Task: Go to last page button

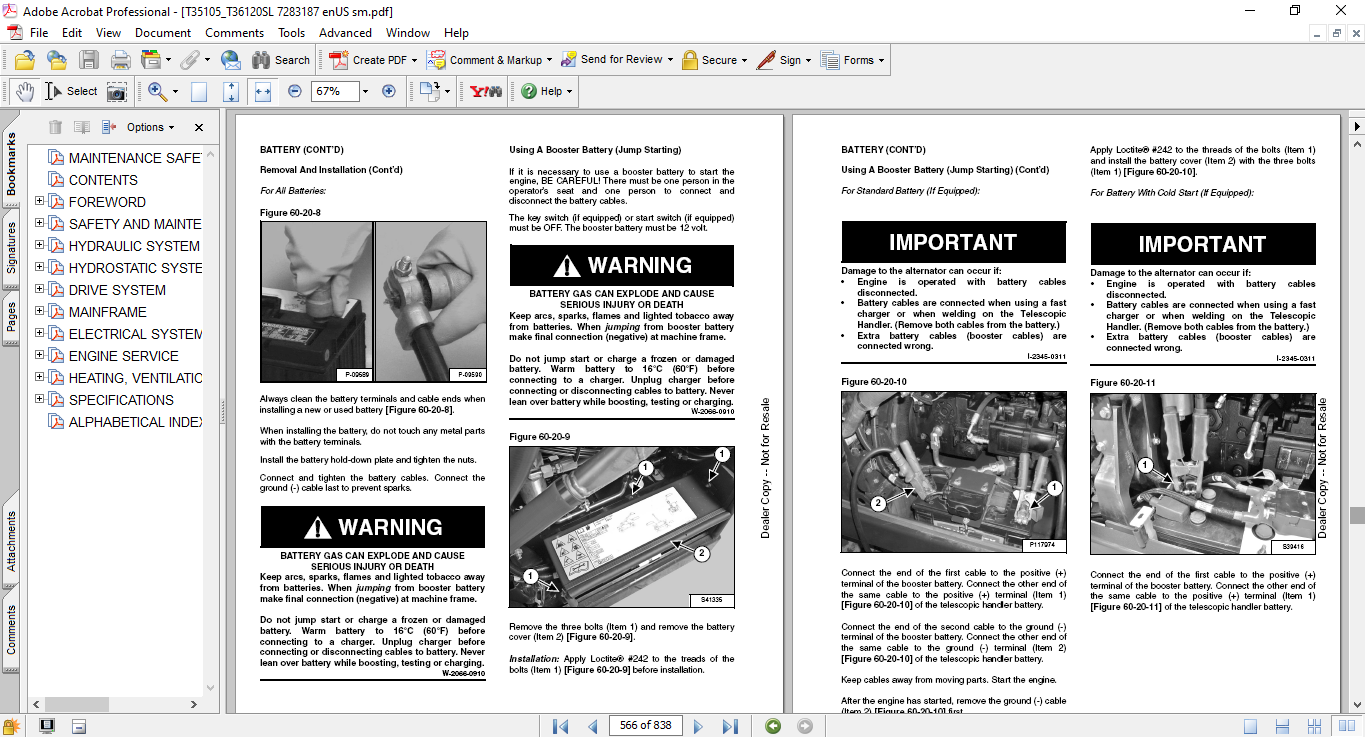Action: tap(730, 726)
